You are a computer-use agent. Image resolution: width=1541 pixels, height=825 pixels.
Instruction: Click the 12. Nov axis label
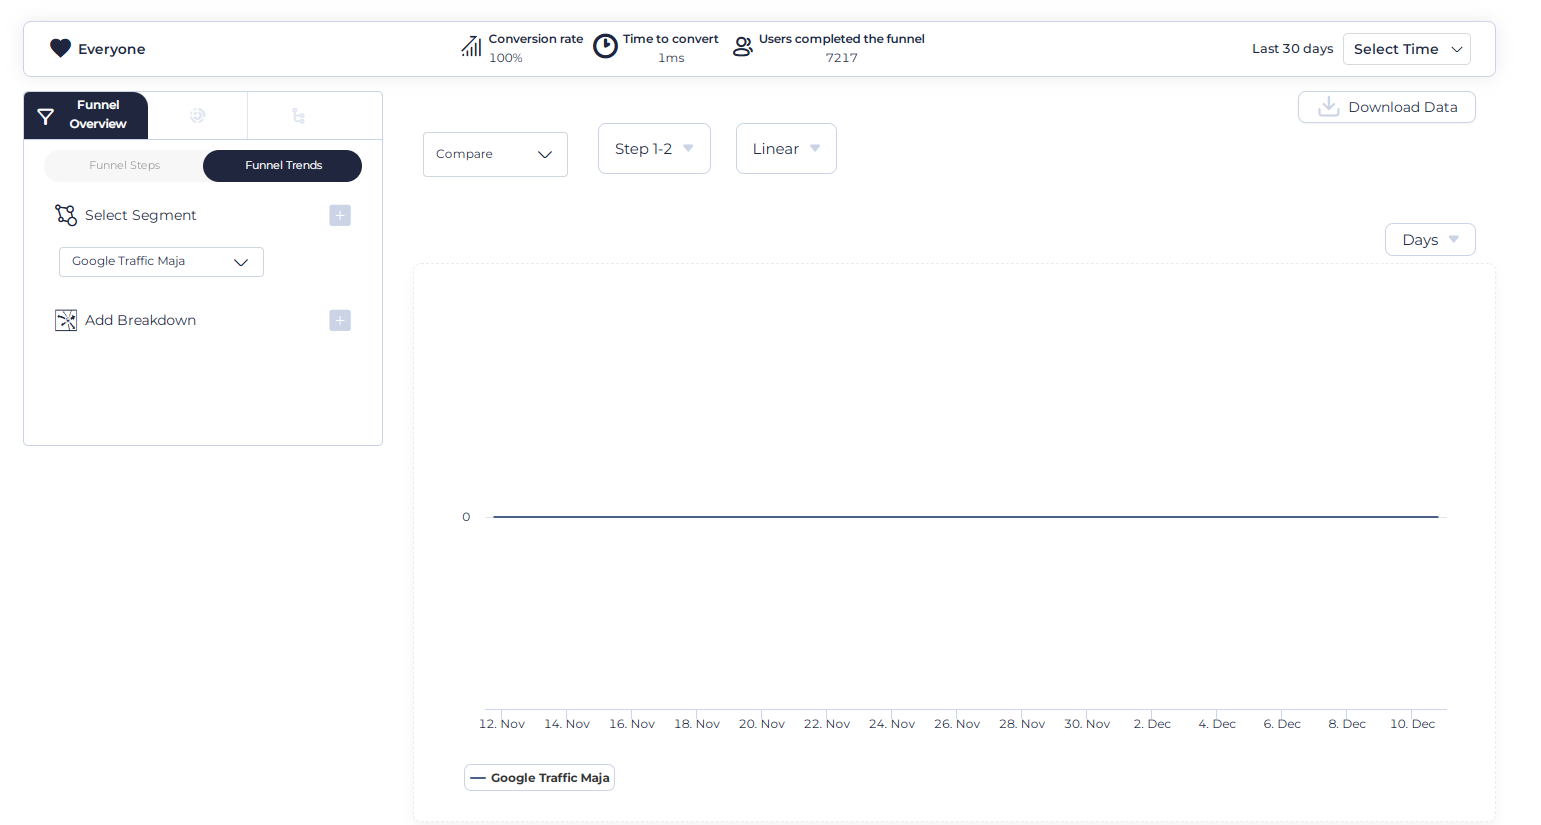click(502, 724)
